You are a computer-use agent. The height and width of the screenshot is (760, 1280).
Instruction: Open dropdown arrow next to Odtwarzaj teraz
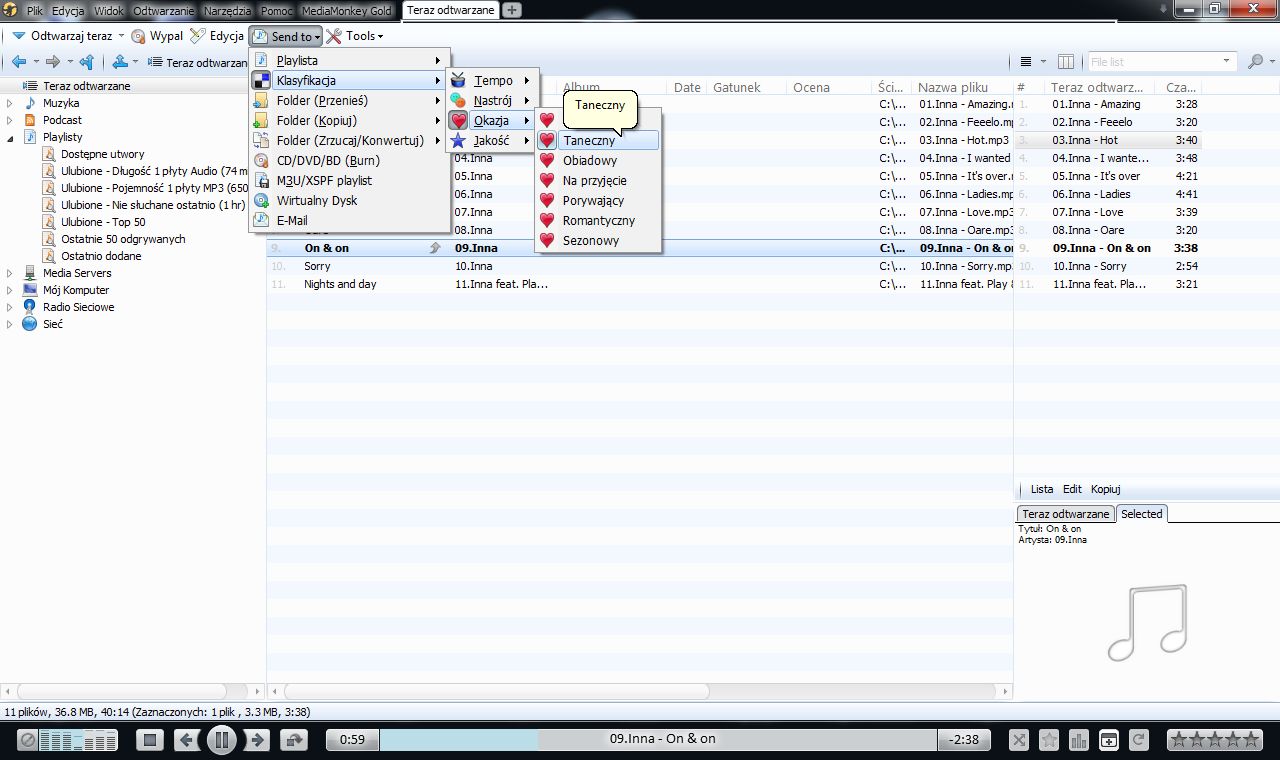click(x=121, y=36)
